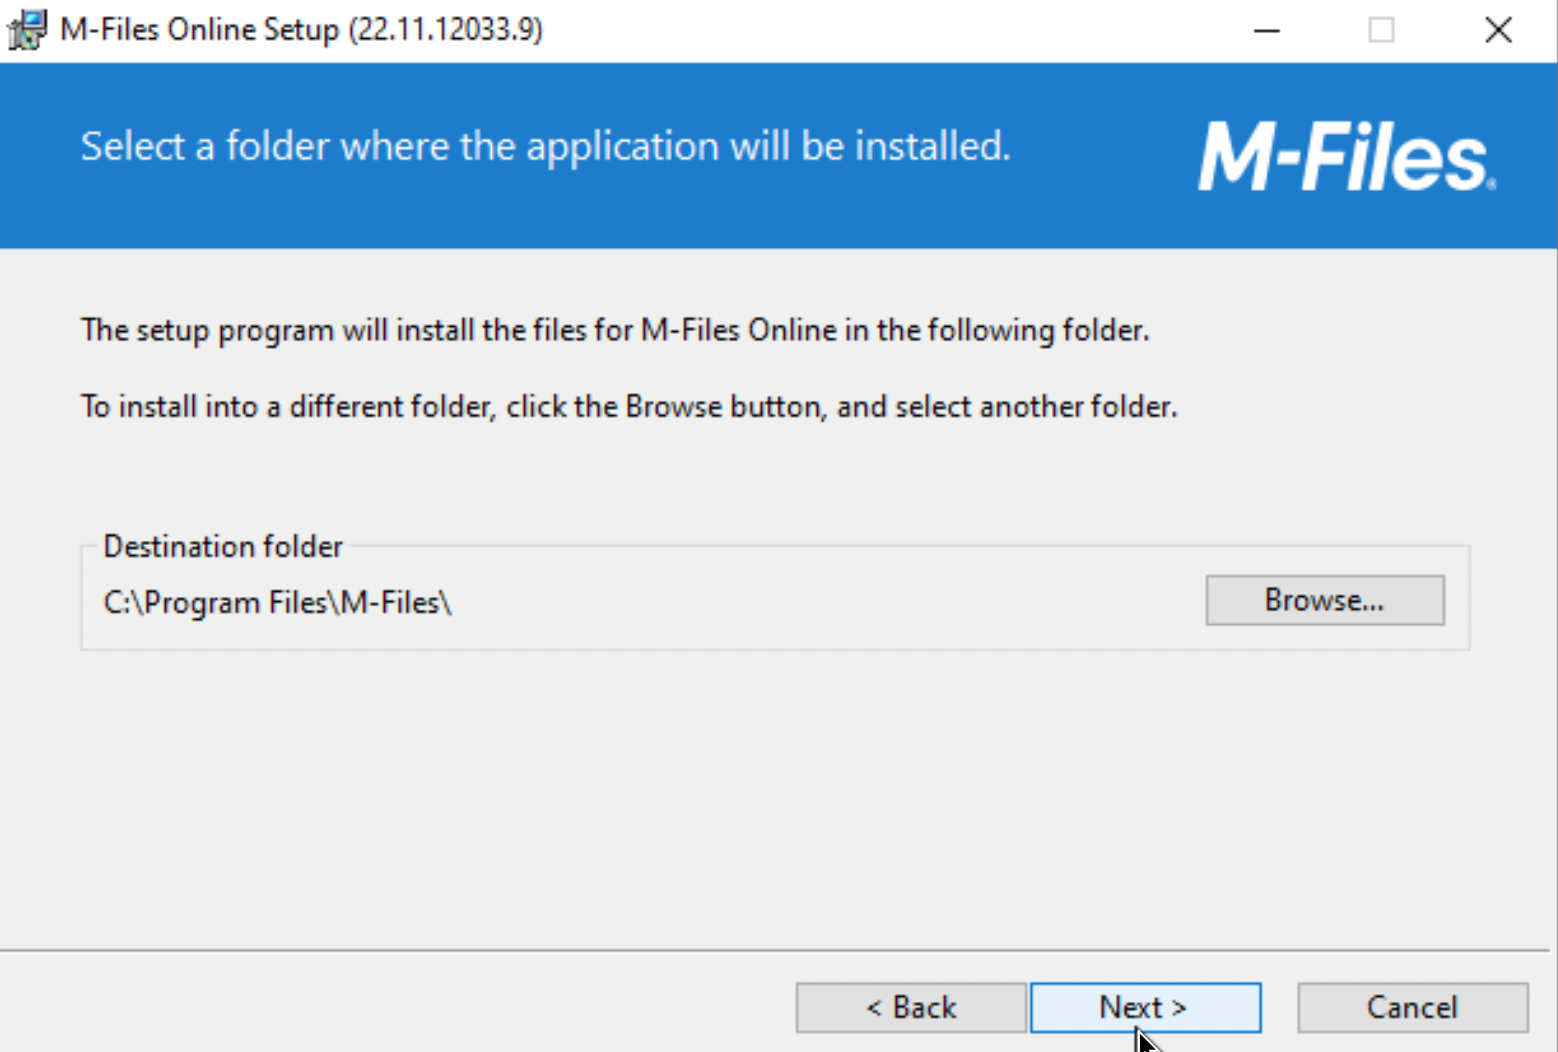
Task: Click the window title 'M-Files Online Setup (22.11.12033.9)'
Action: point(301,29)
